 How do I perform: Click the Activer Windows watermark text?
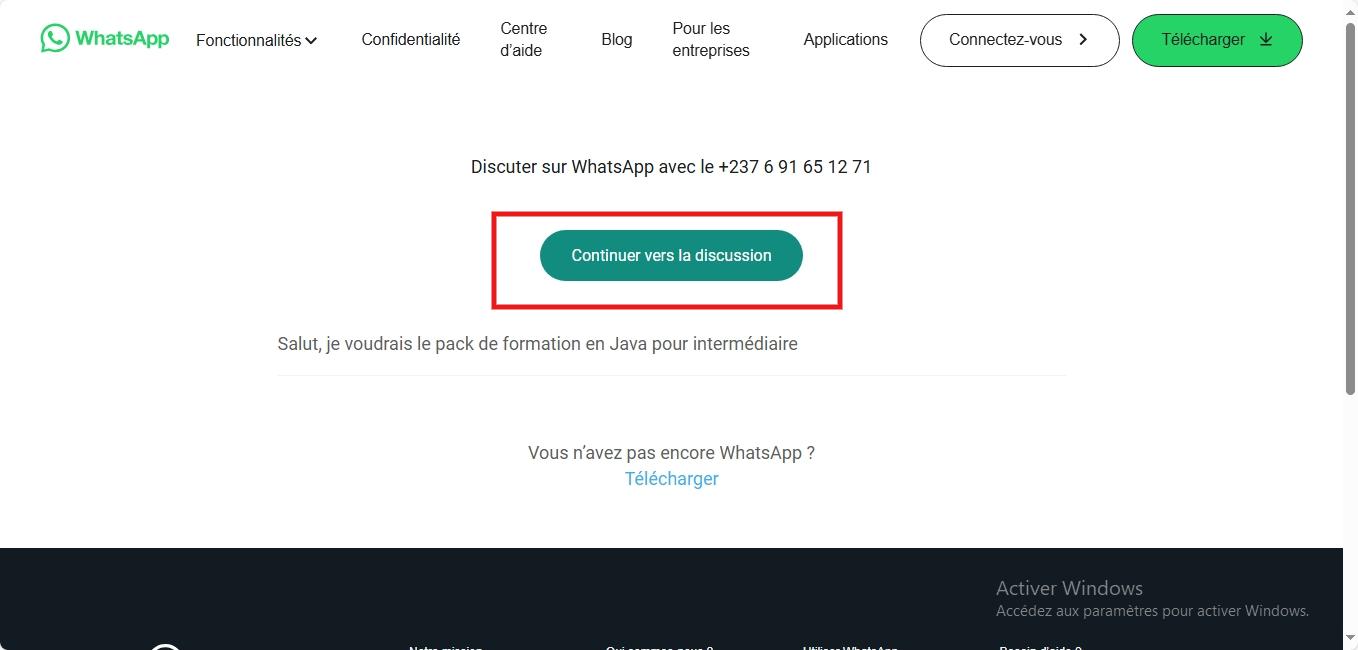(1069, 588)
